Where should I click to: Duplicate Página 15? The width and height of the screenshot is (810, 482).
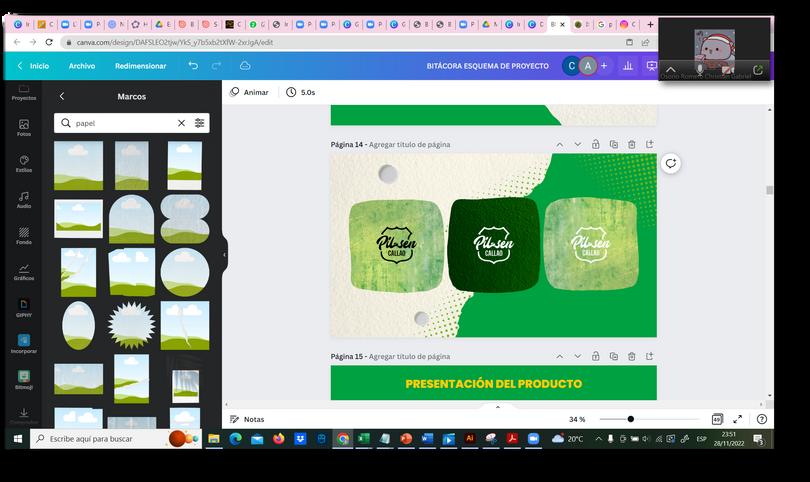point(614,356)
